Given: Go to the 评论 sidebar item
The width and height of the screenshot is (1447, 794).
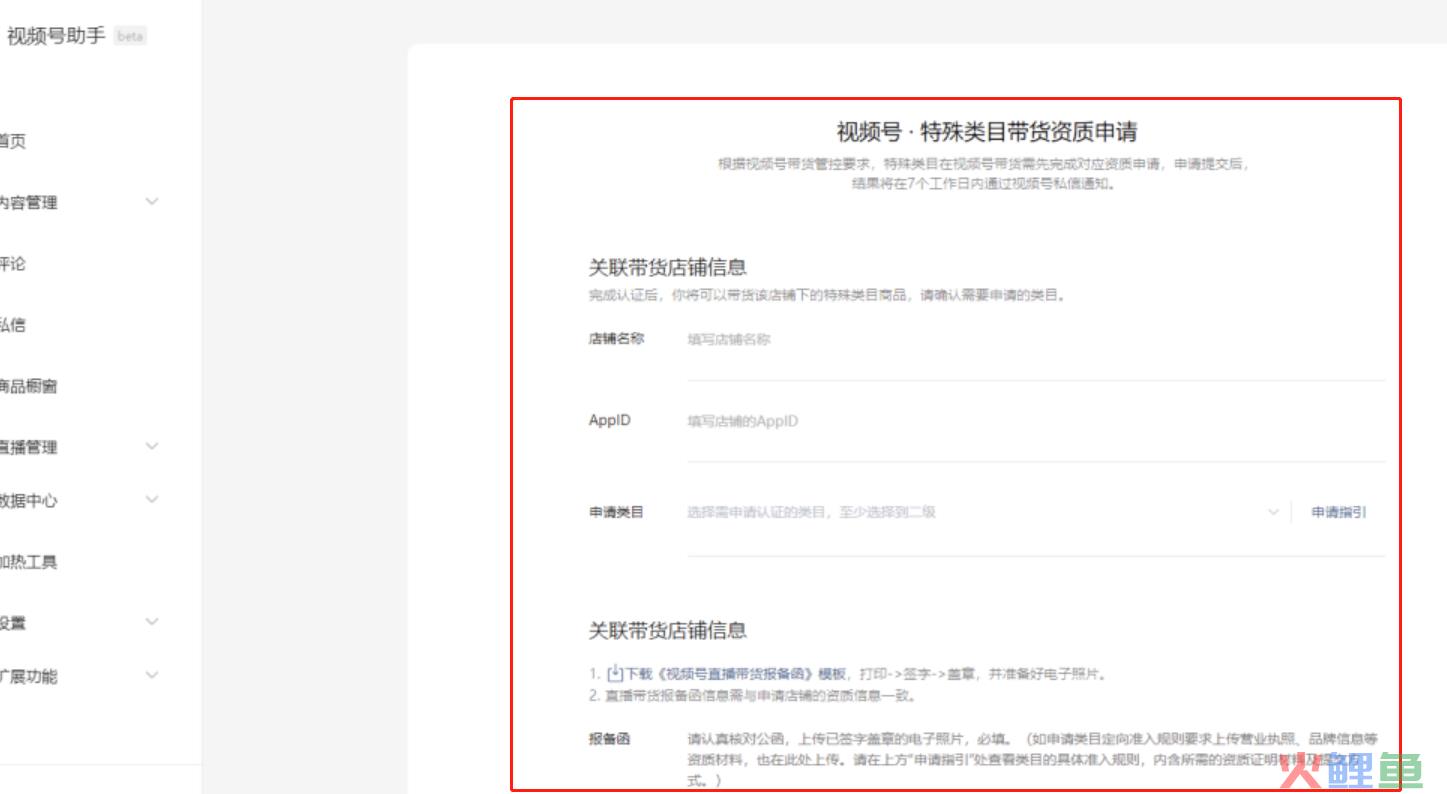Looking at the screenshot, I should [13, 264].
